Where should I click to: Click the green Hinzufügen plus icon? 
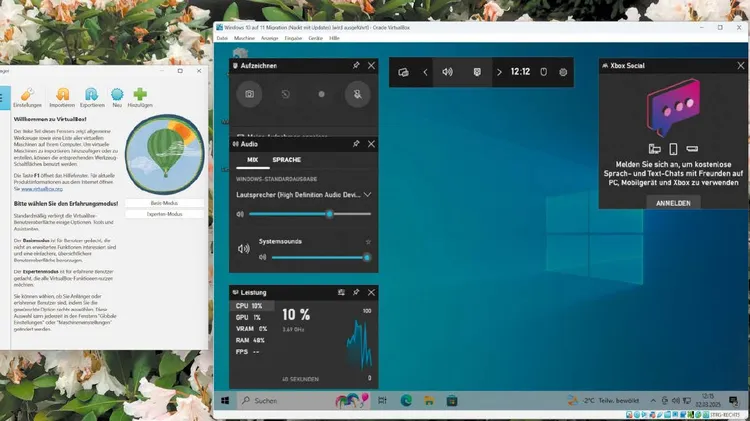141,96
